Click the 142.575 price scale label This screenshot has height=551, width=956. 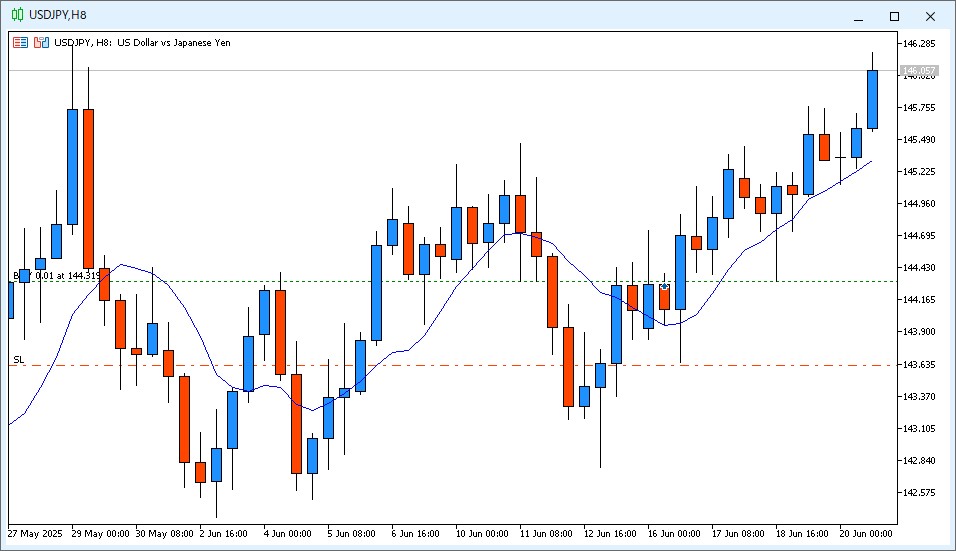(x=919, y=492)
